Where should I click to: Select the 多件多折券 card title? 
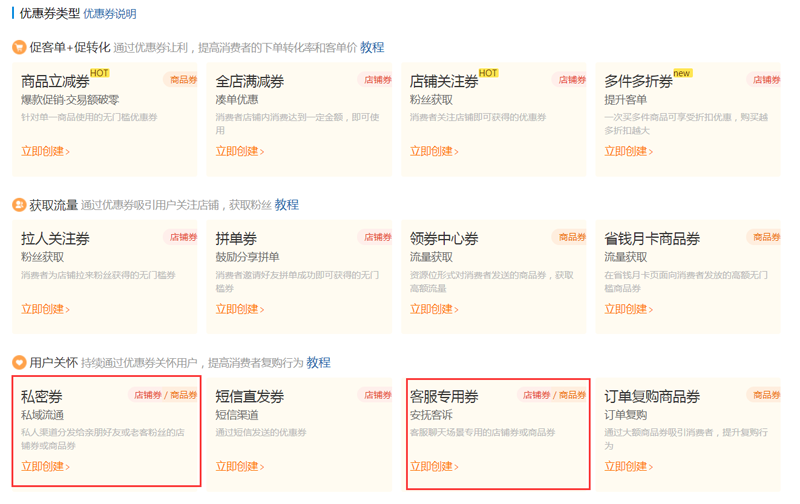[x=638, y=82]
